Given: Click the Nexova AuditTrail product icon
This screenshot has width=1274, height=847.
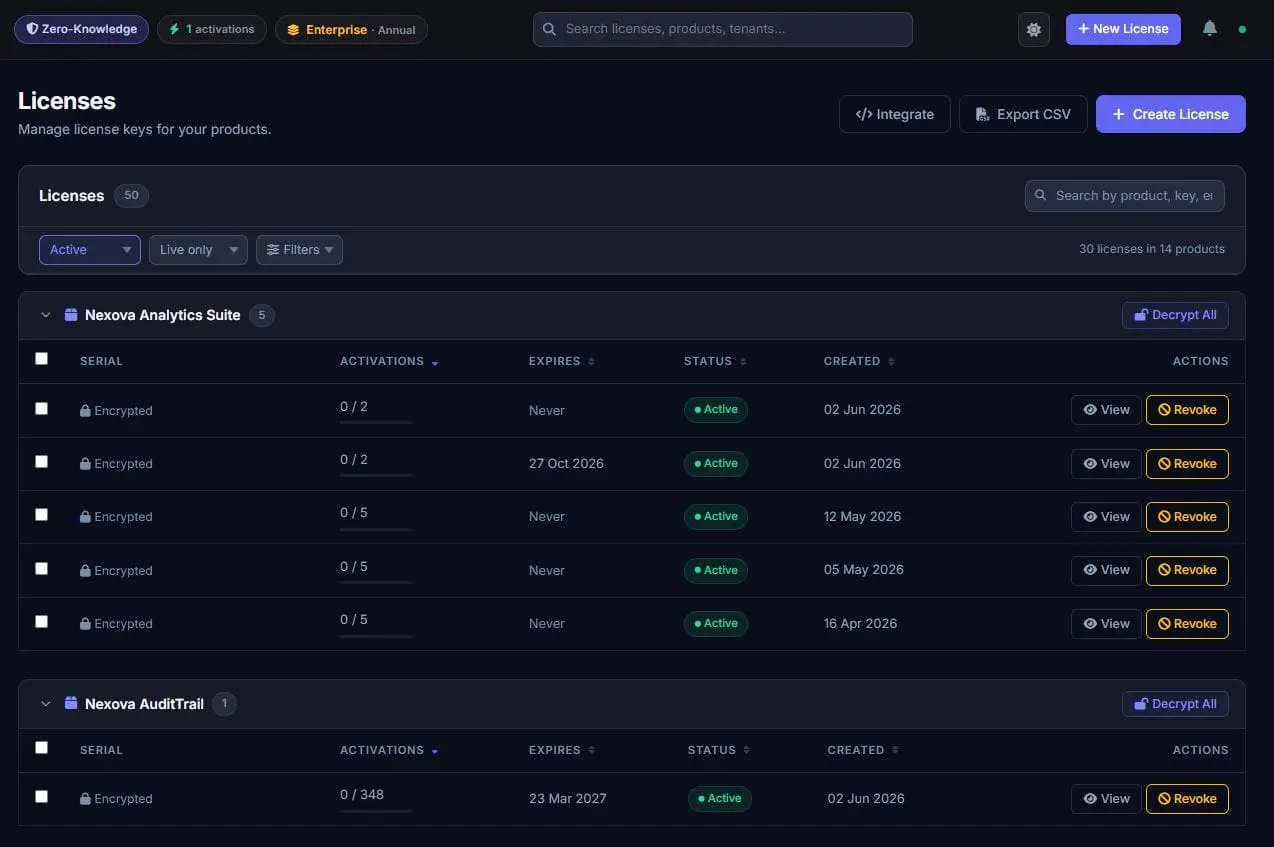Looking at the screenshot, I should pyautogui.click(x=71, y=704).
